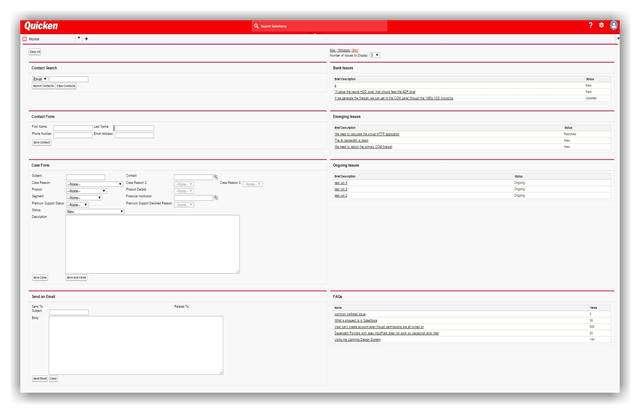Expand the Email search type dropdown

pyautogui.click(x=40, y=79)
